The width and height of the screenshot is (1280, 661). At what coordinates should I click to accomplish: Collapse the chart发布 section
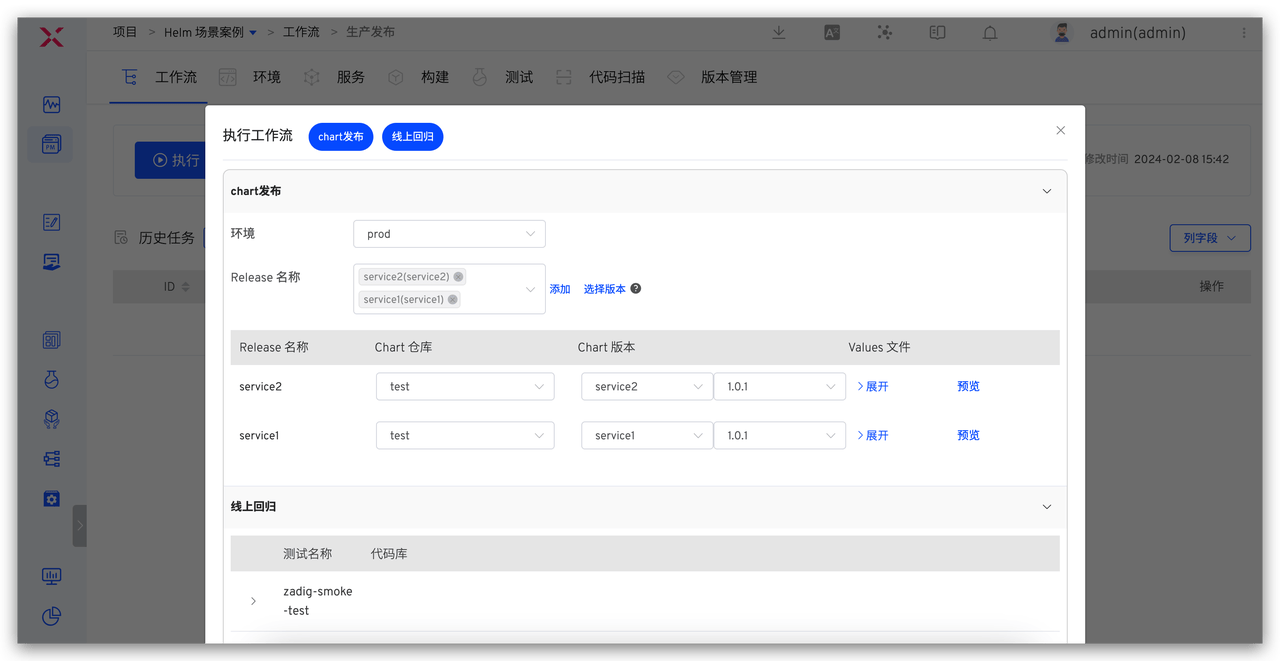click(1047, 191)
